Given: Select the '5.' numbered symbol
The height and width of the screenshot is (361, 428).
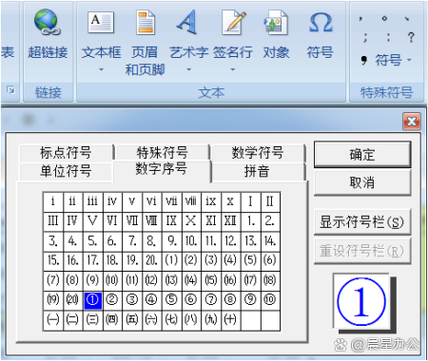Looking at the screenshot, I should [92, 241].
